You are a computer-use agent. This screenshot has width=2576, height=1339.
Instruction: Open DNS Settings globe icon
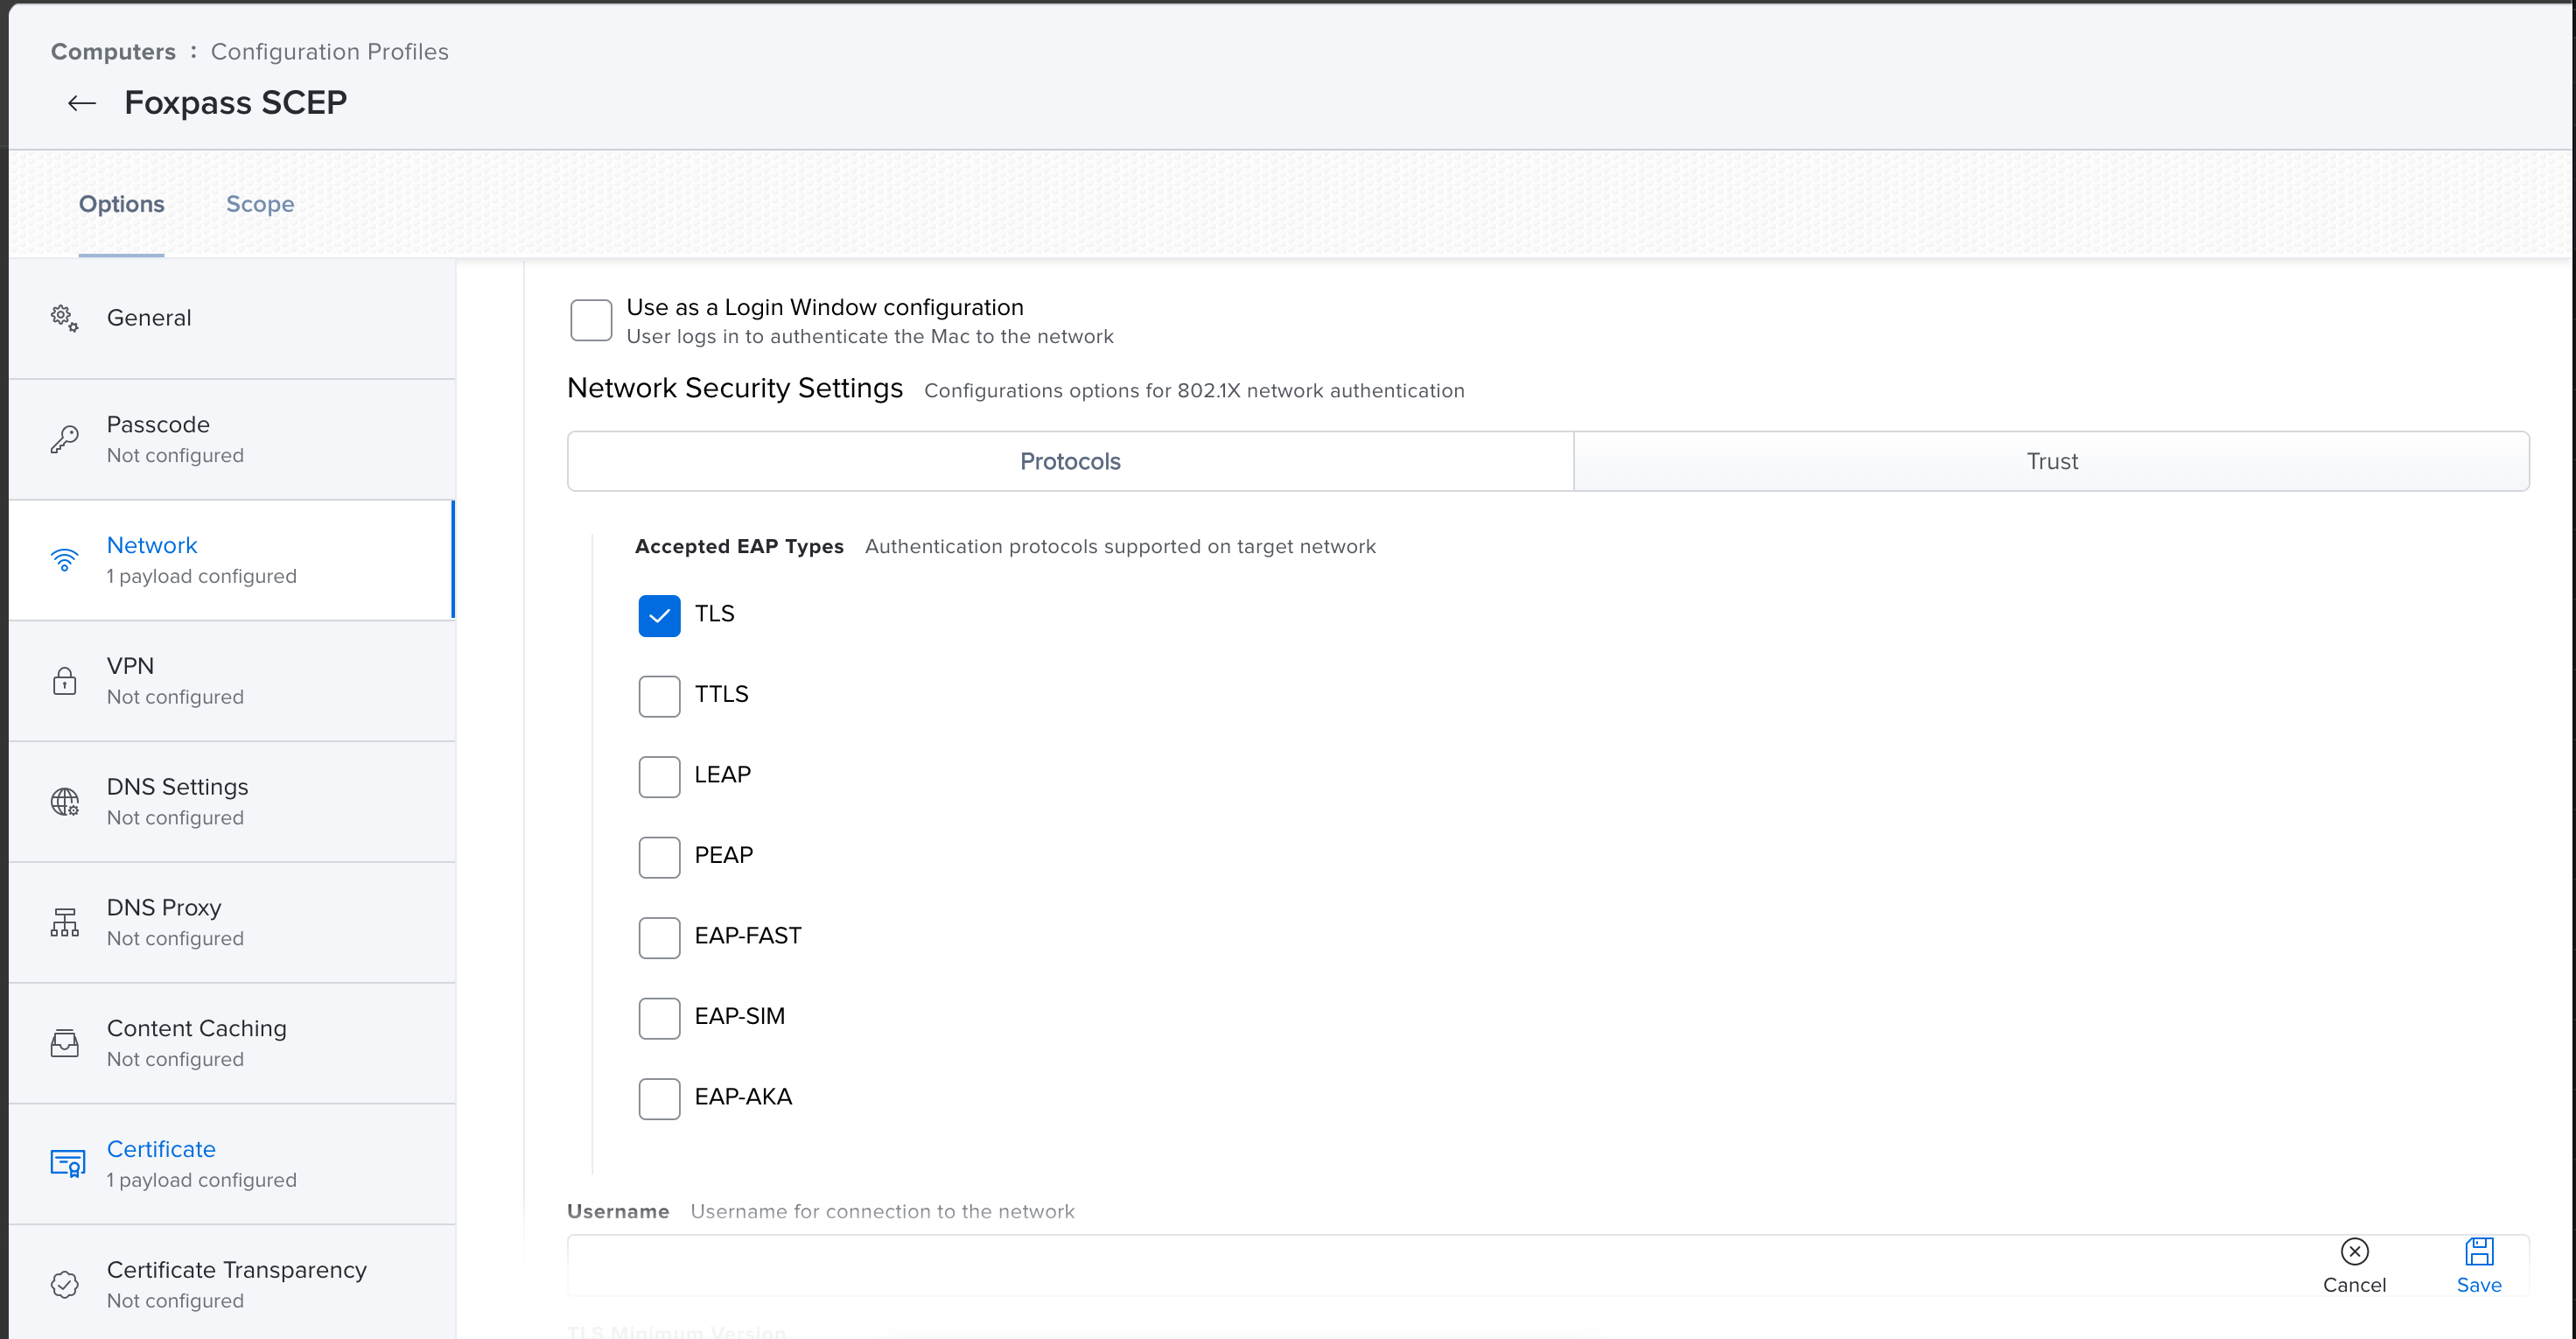65,801
